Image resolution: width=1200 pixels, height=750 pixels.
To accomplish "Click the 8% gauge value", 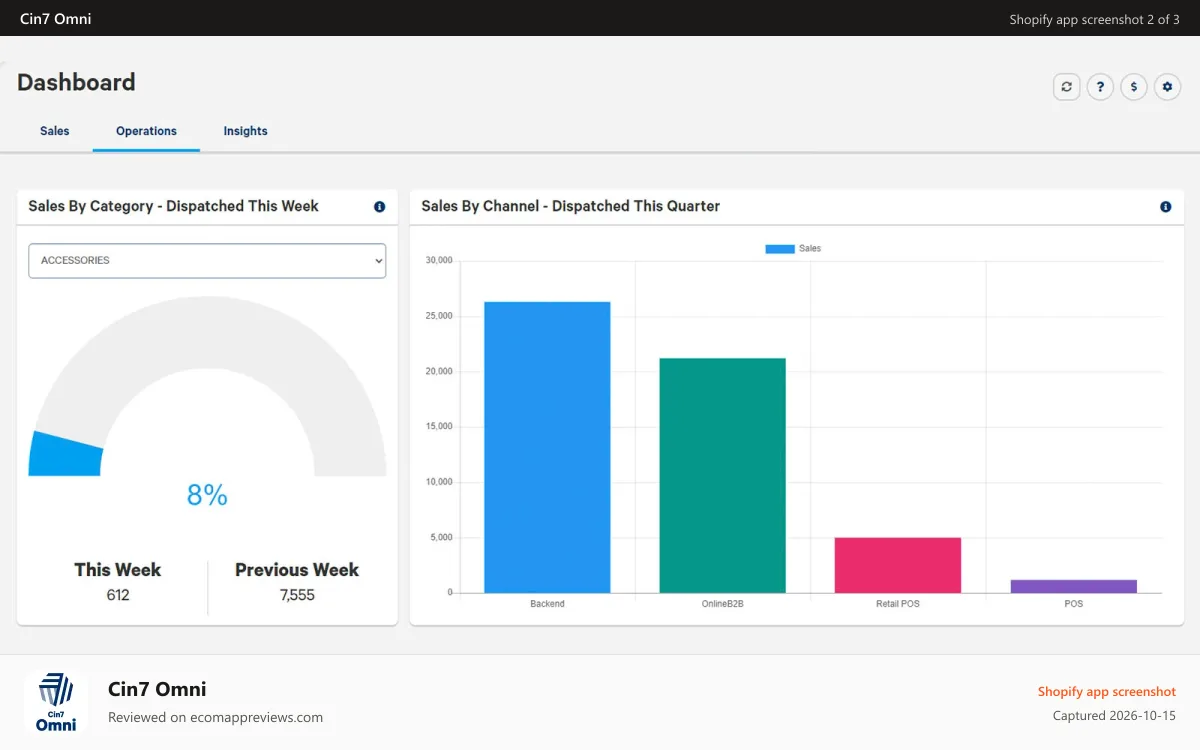I will pyautogui.click(x=207, y=494).
